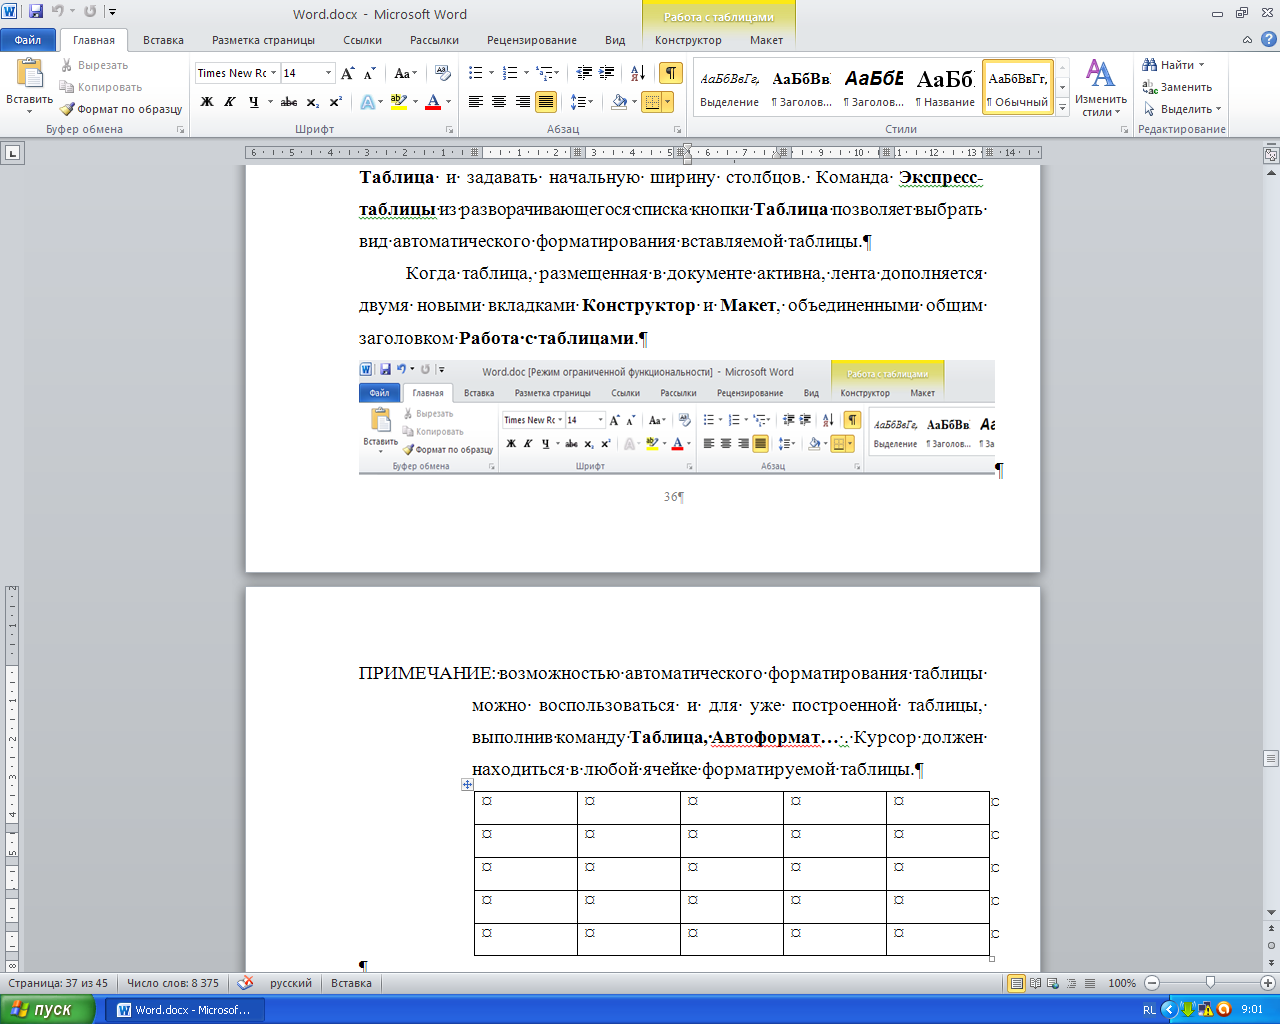Click the status bar language button русский
Image resolution: width=1280 pixels, height=1024 pixels.
[291, 983]
